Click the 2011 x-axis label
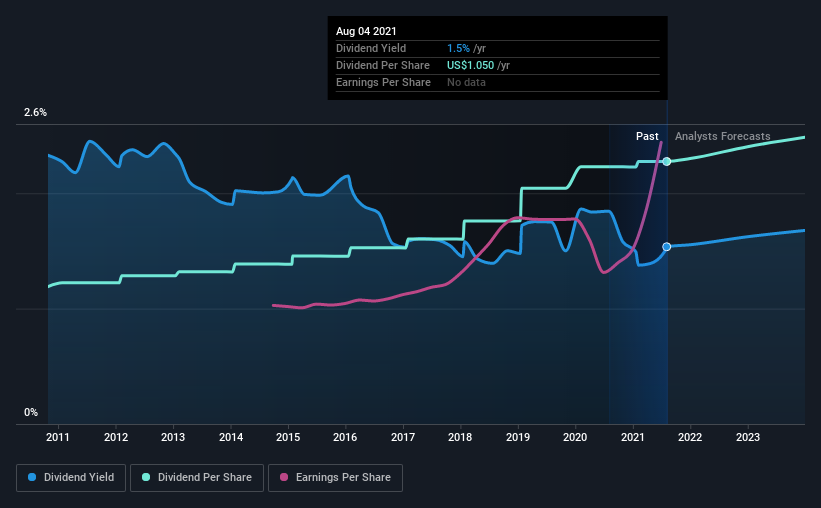821x508 pixels. point(58,437)
